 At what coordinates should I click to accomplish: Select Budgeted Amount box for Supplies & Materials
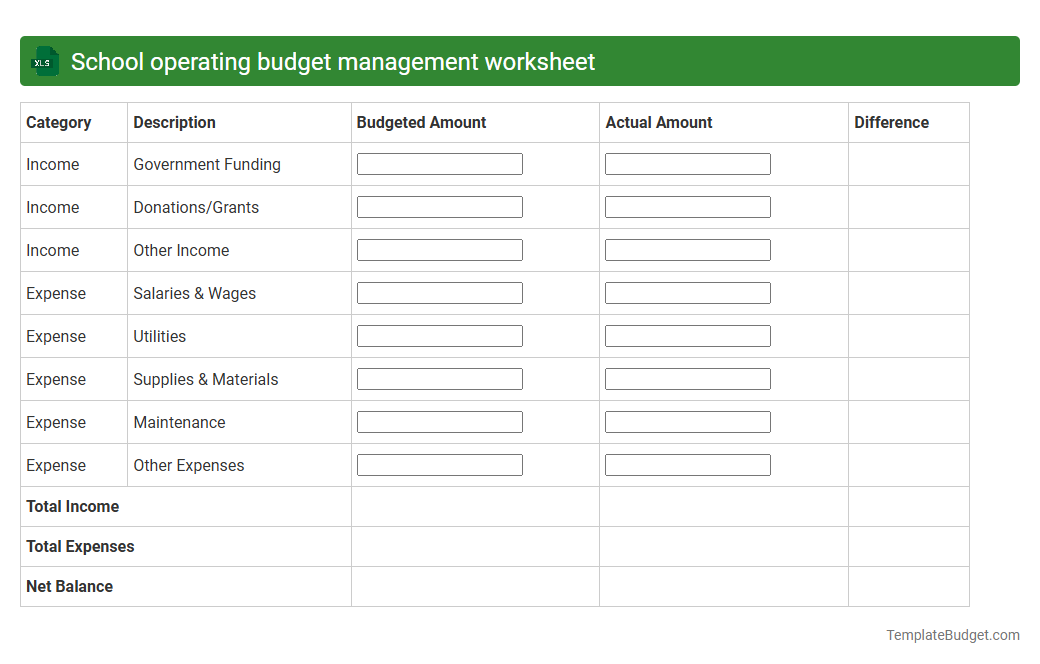pos(439,378)
